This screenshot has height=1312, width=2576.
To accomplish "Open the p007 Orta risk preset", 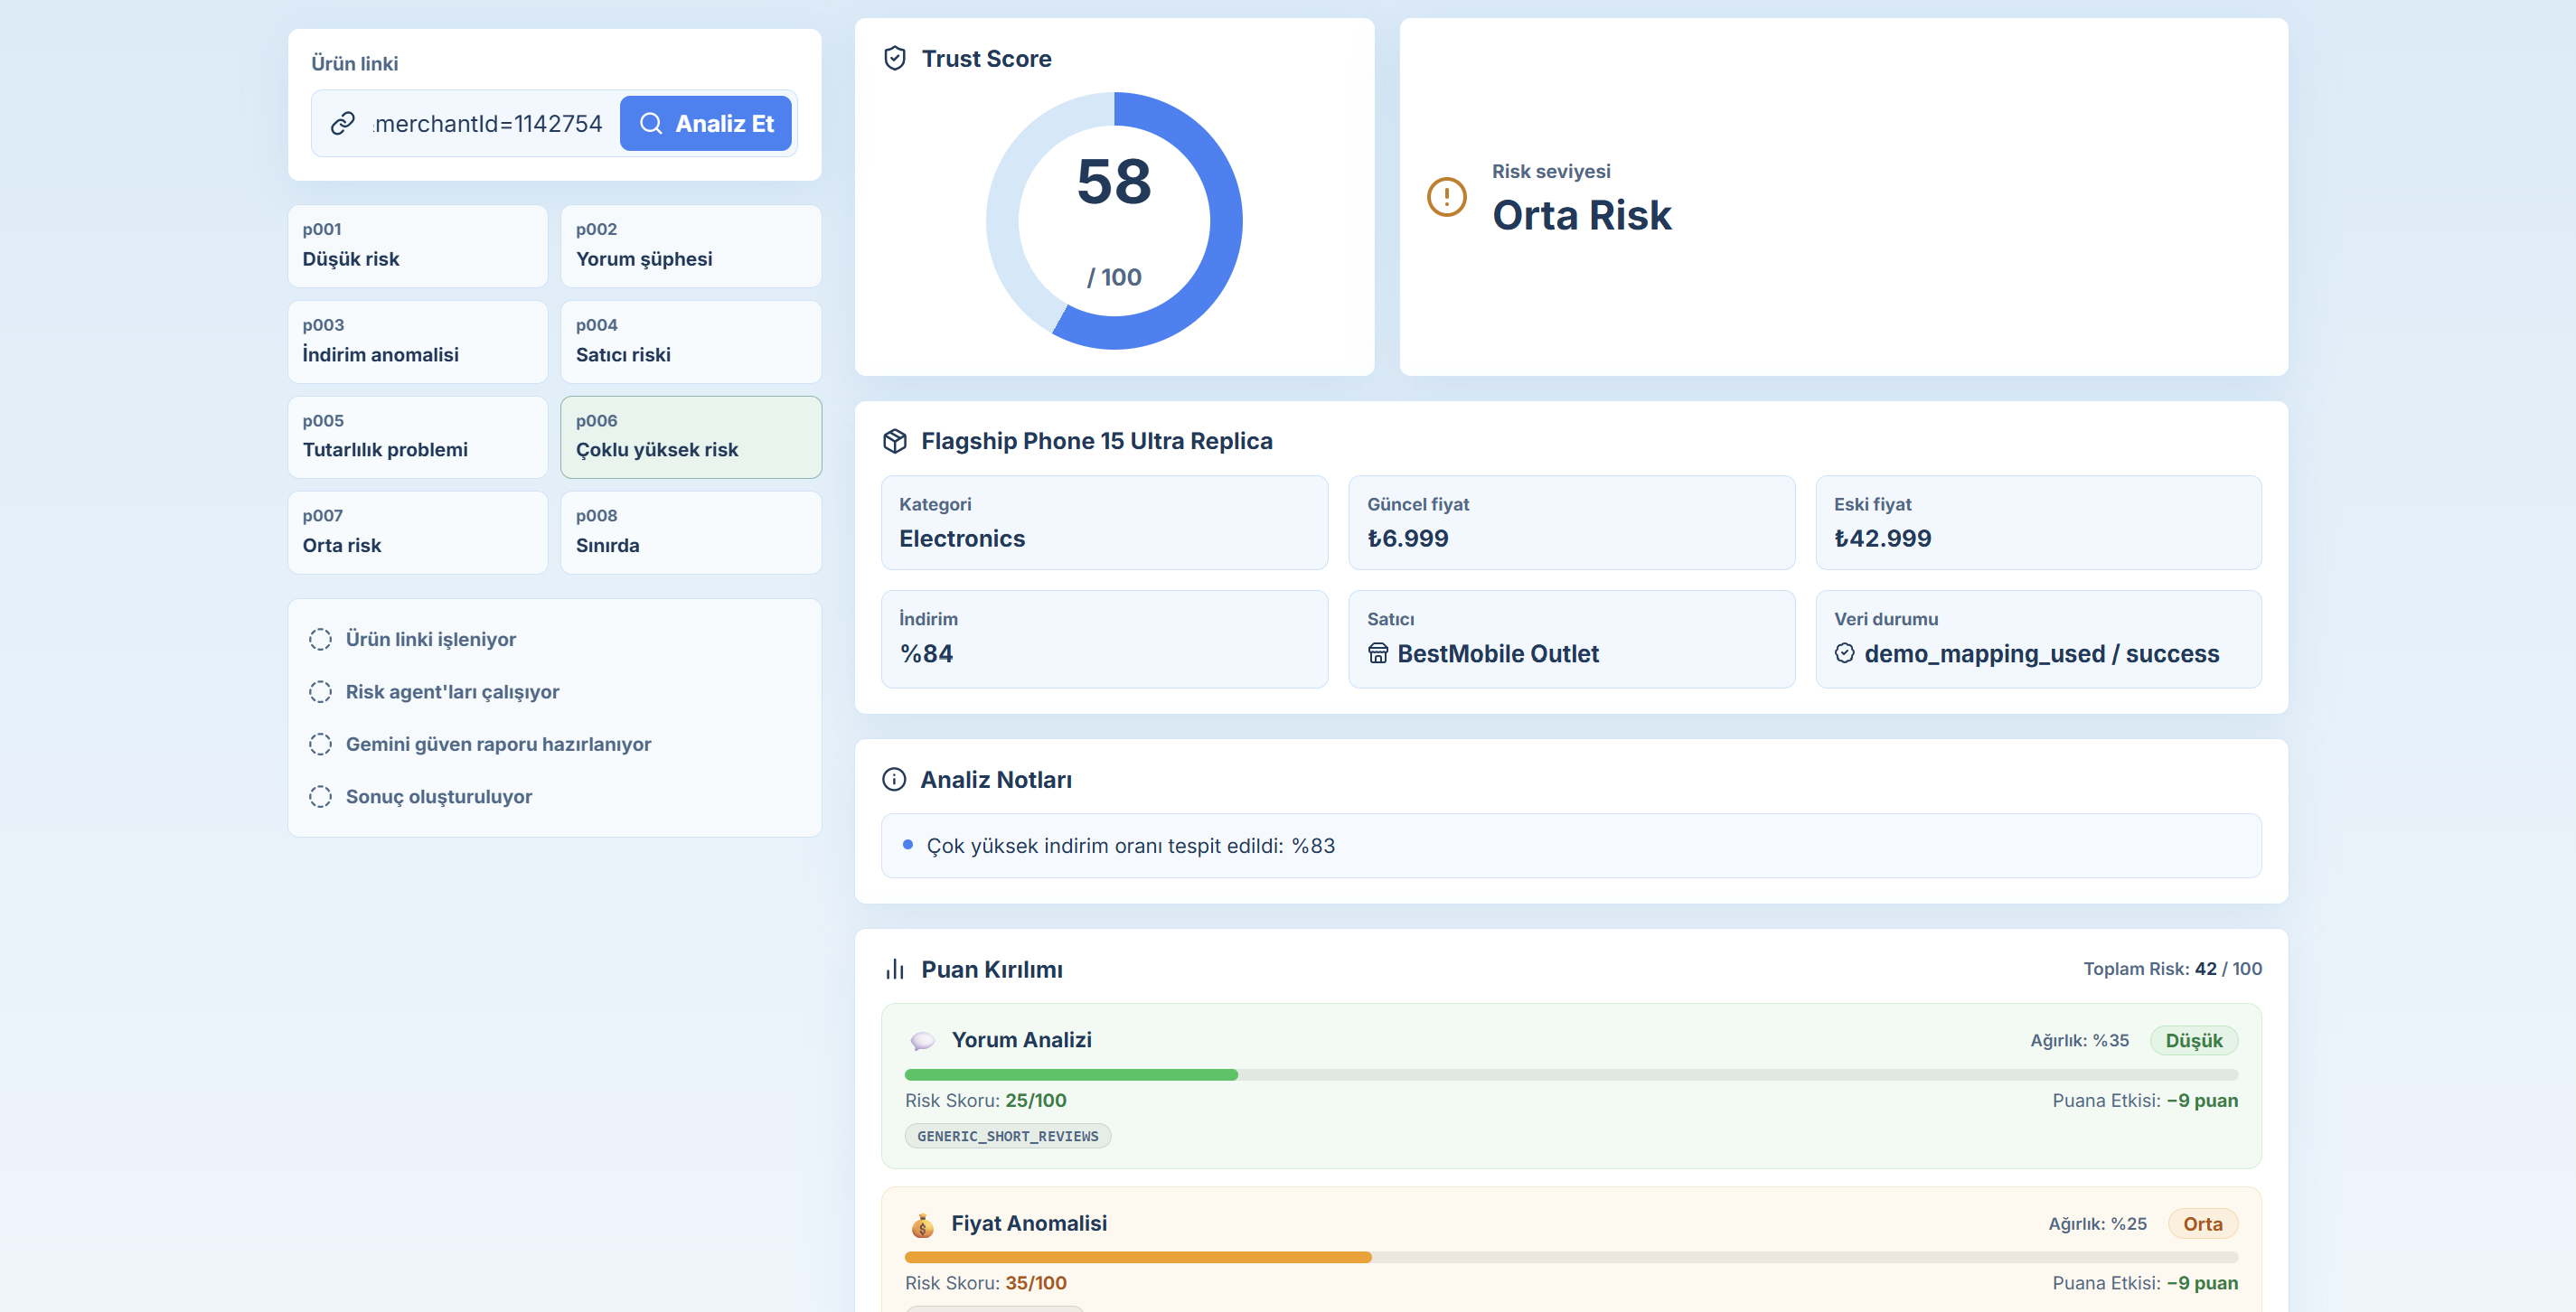I will (418, 532).
